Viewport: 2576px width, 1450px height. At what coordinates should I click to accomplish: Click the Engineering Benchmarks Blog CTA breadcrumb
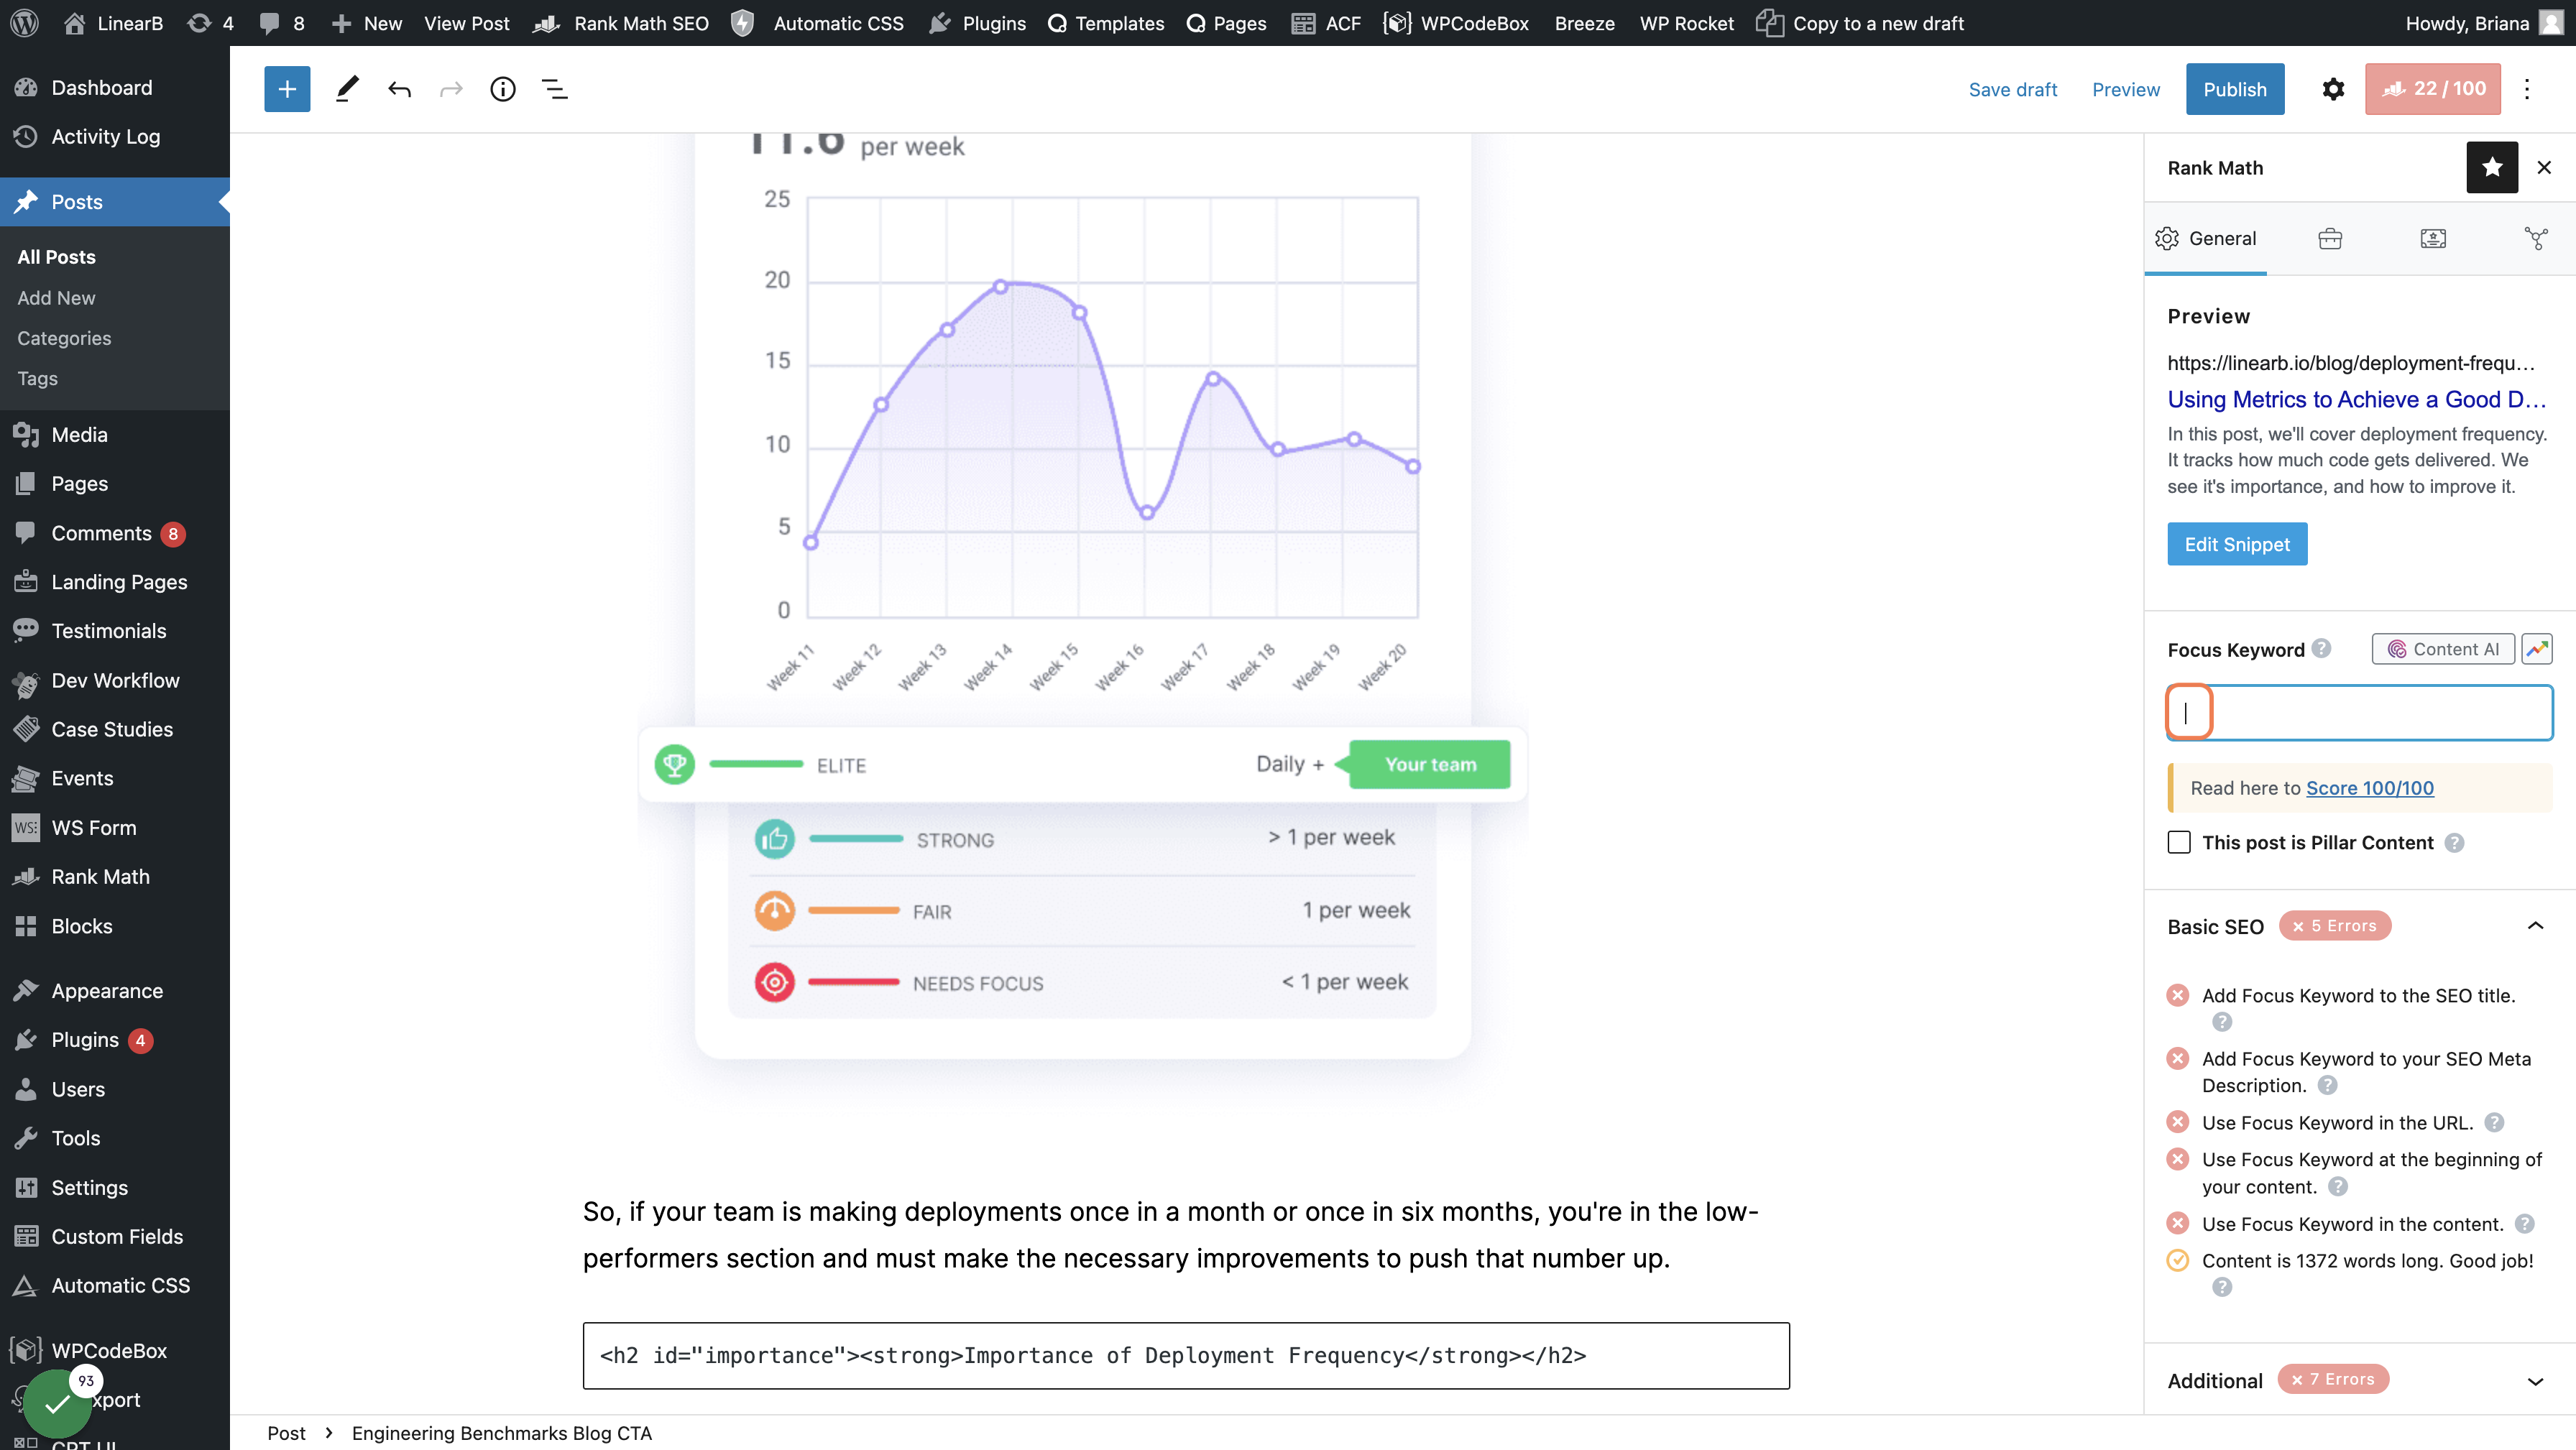click(501, 1432)
